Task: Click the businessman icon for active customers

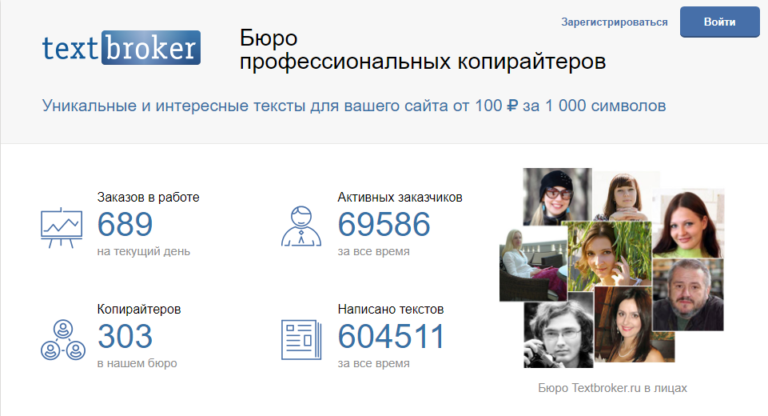Action: point(302,226)
